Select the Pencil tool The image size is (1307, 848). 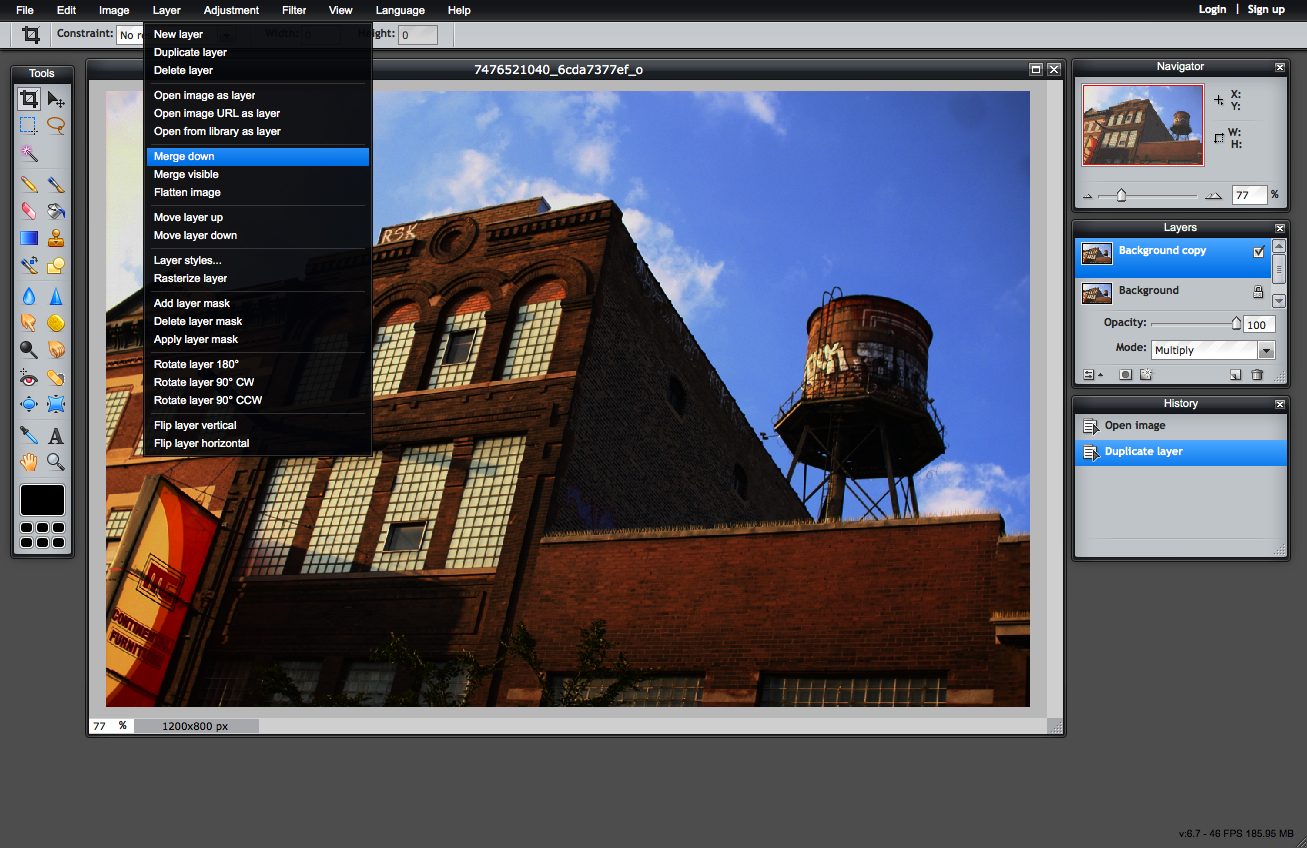point(29,184)
